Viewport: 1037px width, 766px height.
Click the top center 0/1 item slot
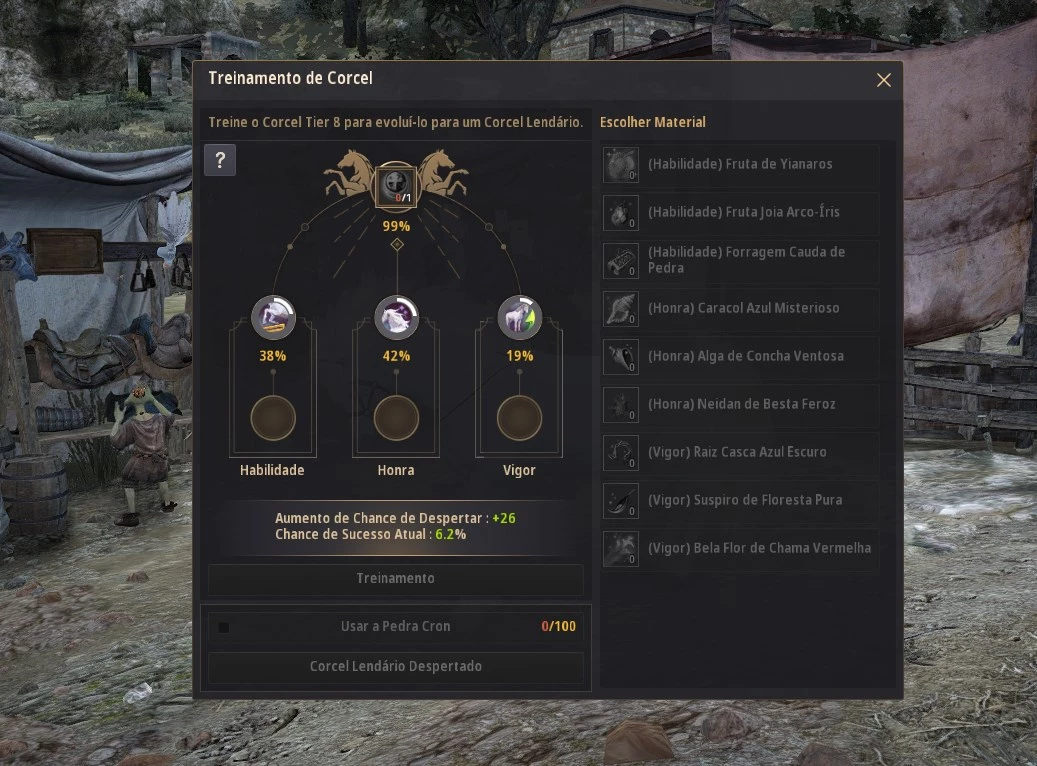tap(396, 187)
